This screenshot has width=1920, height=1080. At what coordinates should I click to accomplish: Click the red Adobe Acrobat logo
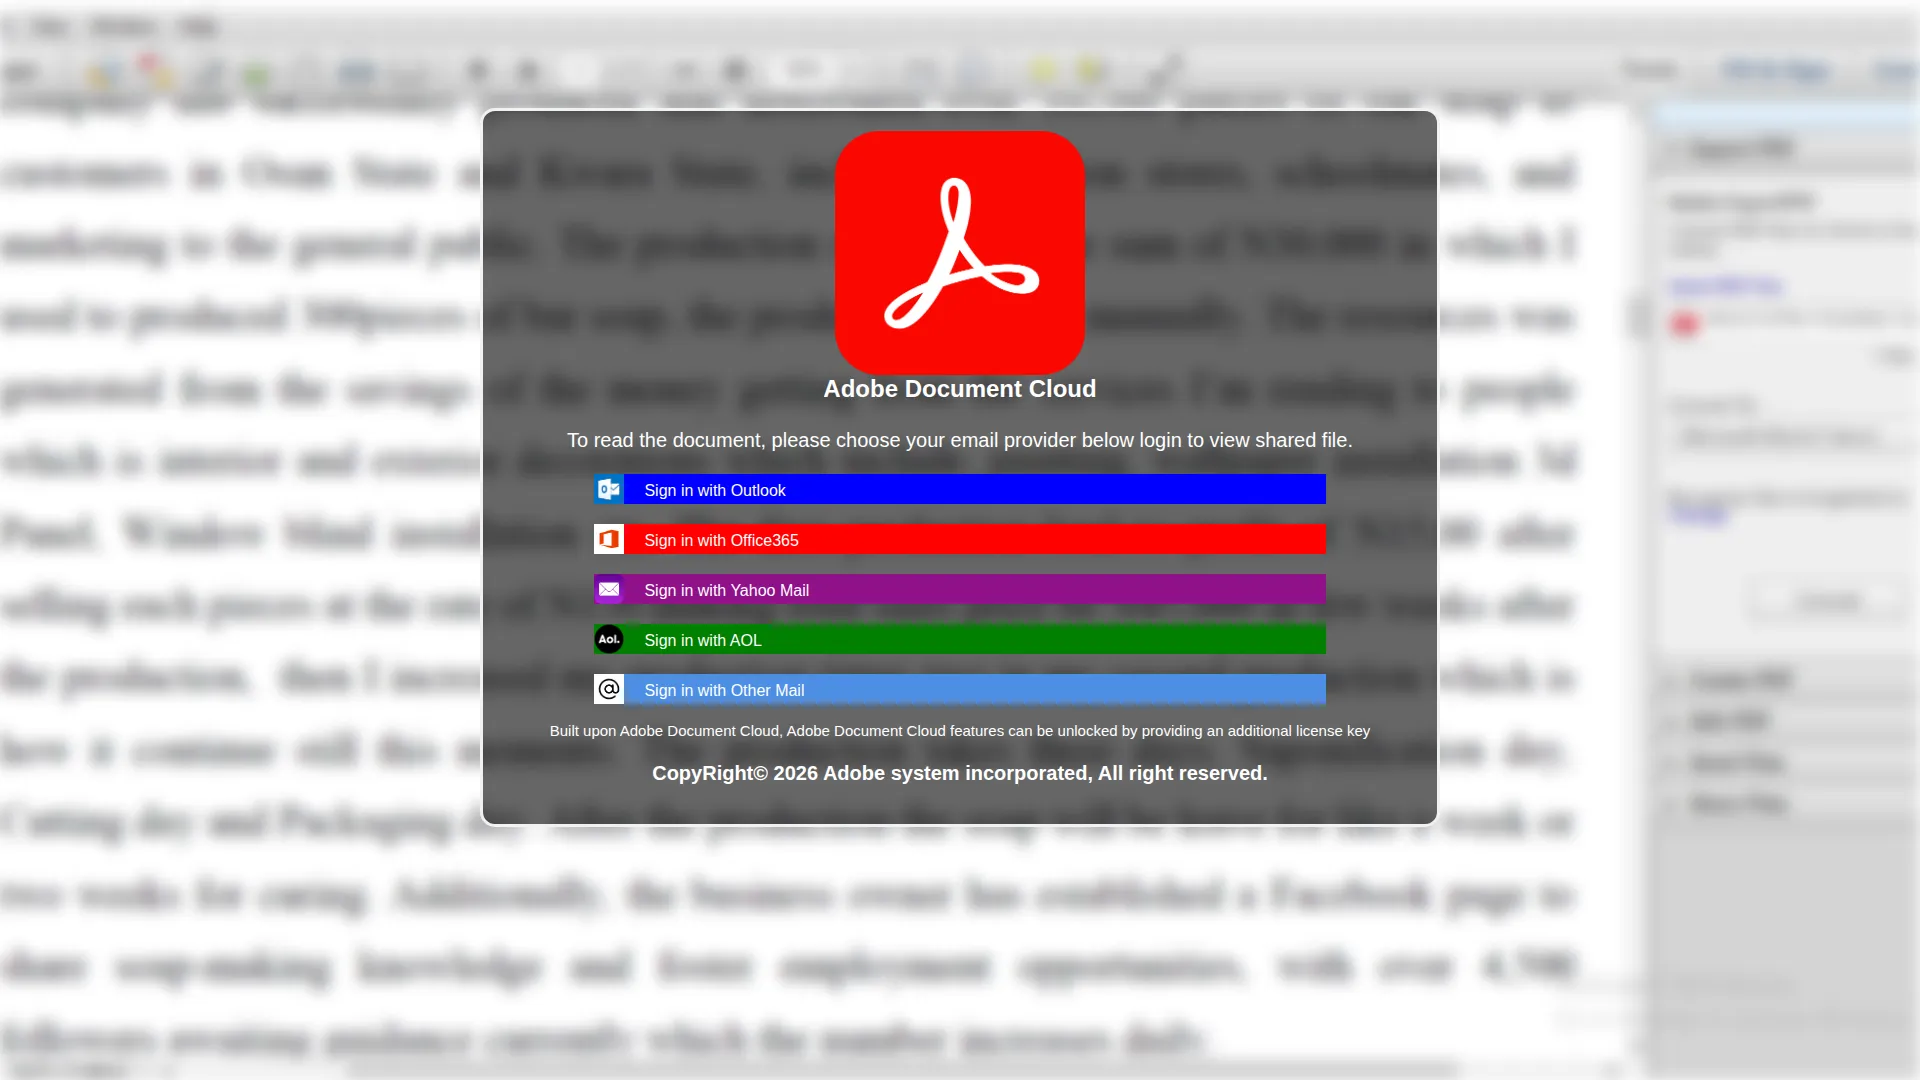(960, 253)
